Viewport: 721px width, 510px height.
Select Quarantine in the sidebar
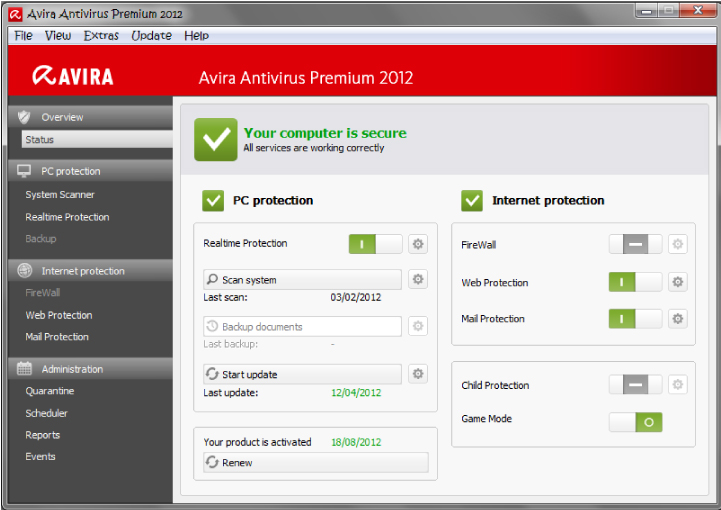click(50, 391)
